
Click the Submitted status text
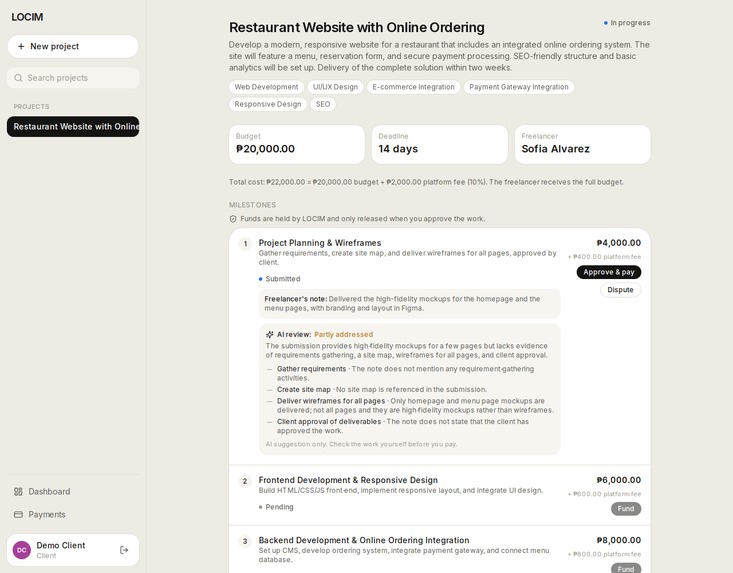tap(283, 279)
